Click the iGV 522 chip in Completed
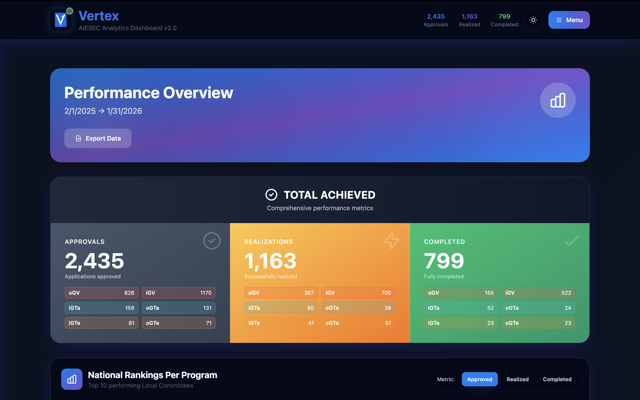 click(x=538, y=293)
